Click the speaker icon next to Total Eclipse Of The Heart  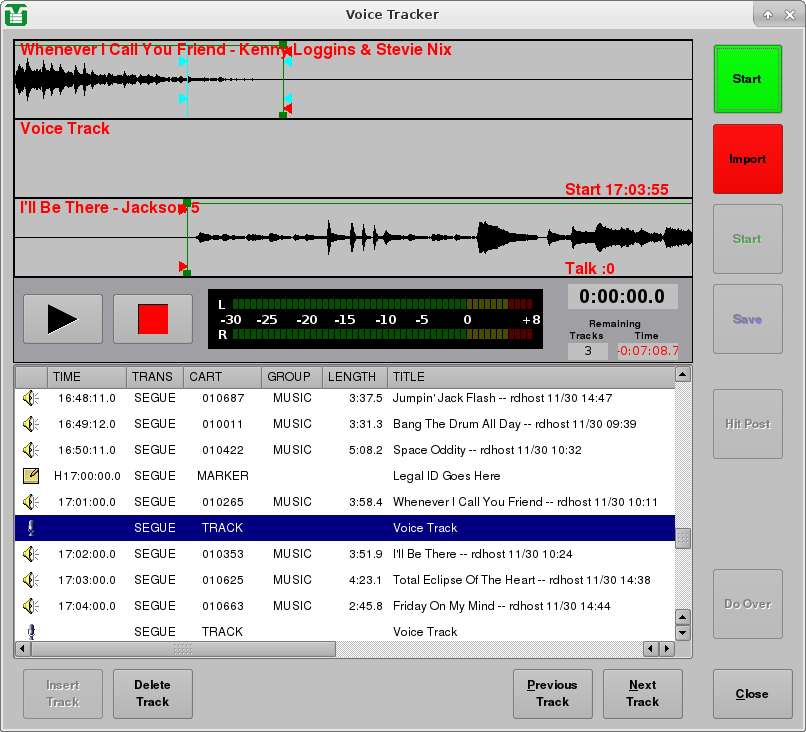point(29,579)
